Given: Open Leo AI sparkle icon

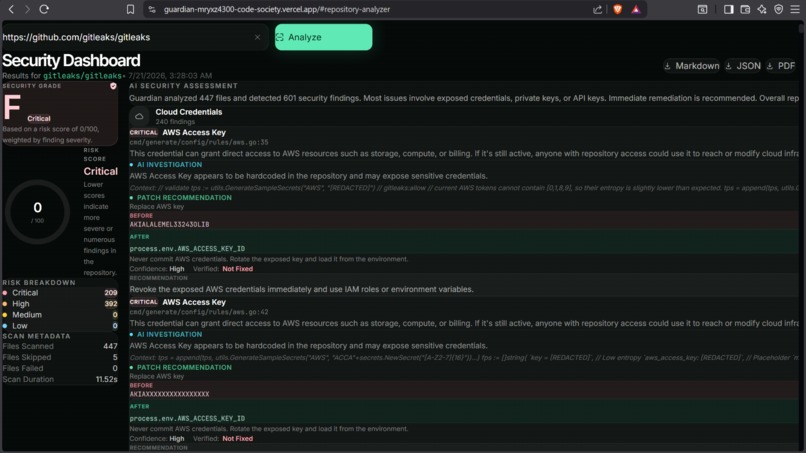Looking at the screenshot, I should click(x=762, y=9).
